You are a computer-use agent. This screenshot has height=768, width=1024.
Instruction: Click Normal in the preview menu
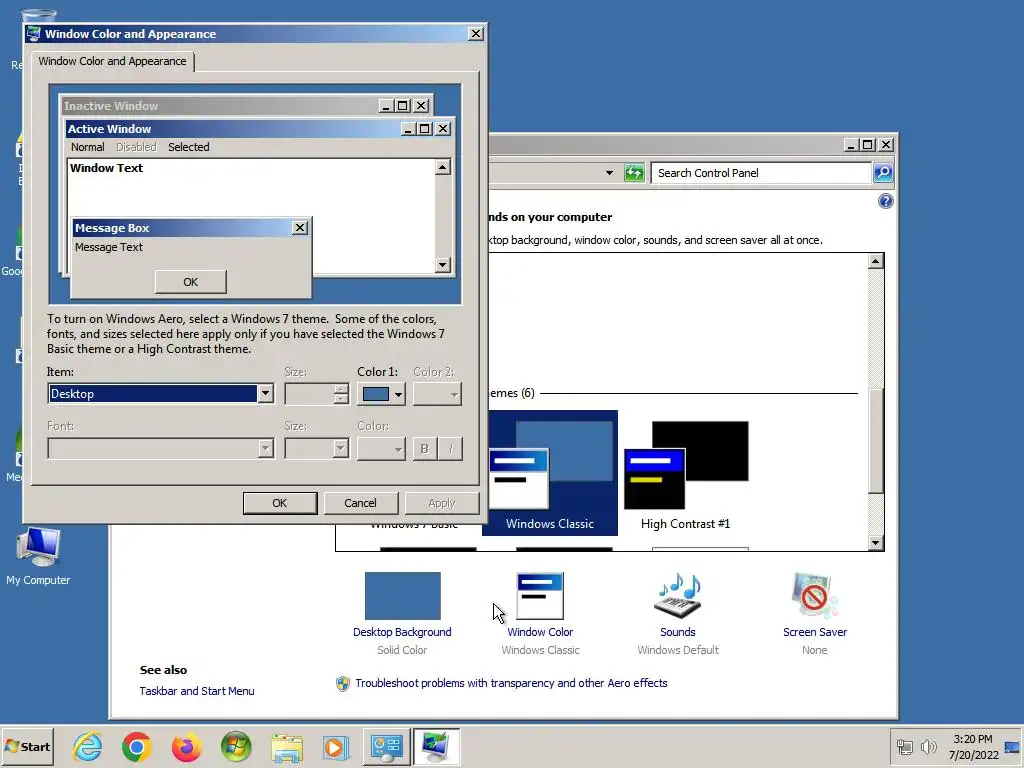point(88,147)
